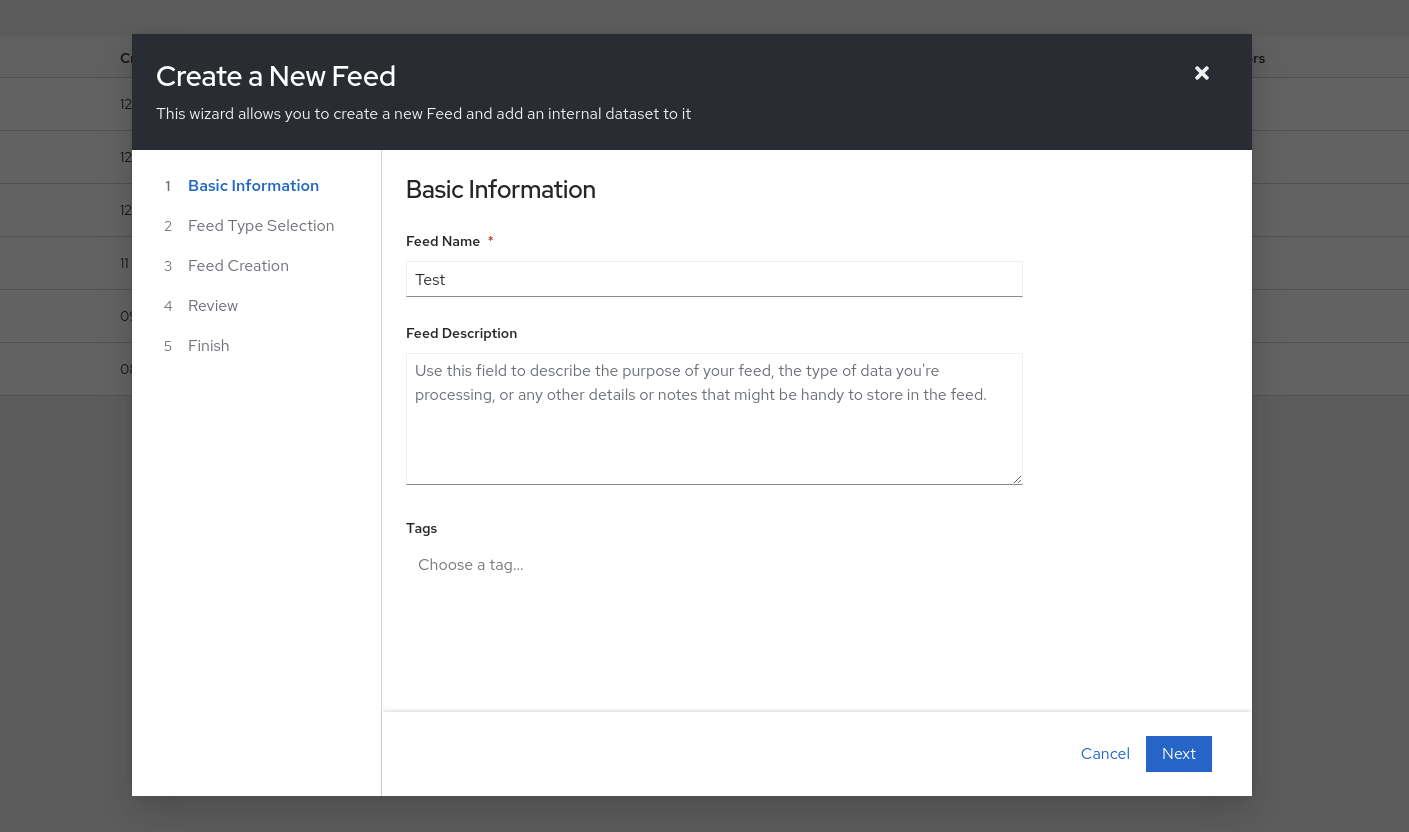Click the step 5 number indicator

tap(168, 346)
